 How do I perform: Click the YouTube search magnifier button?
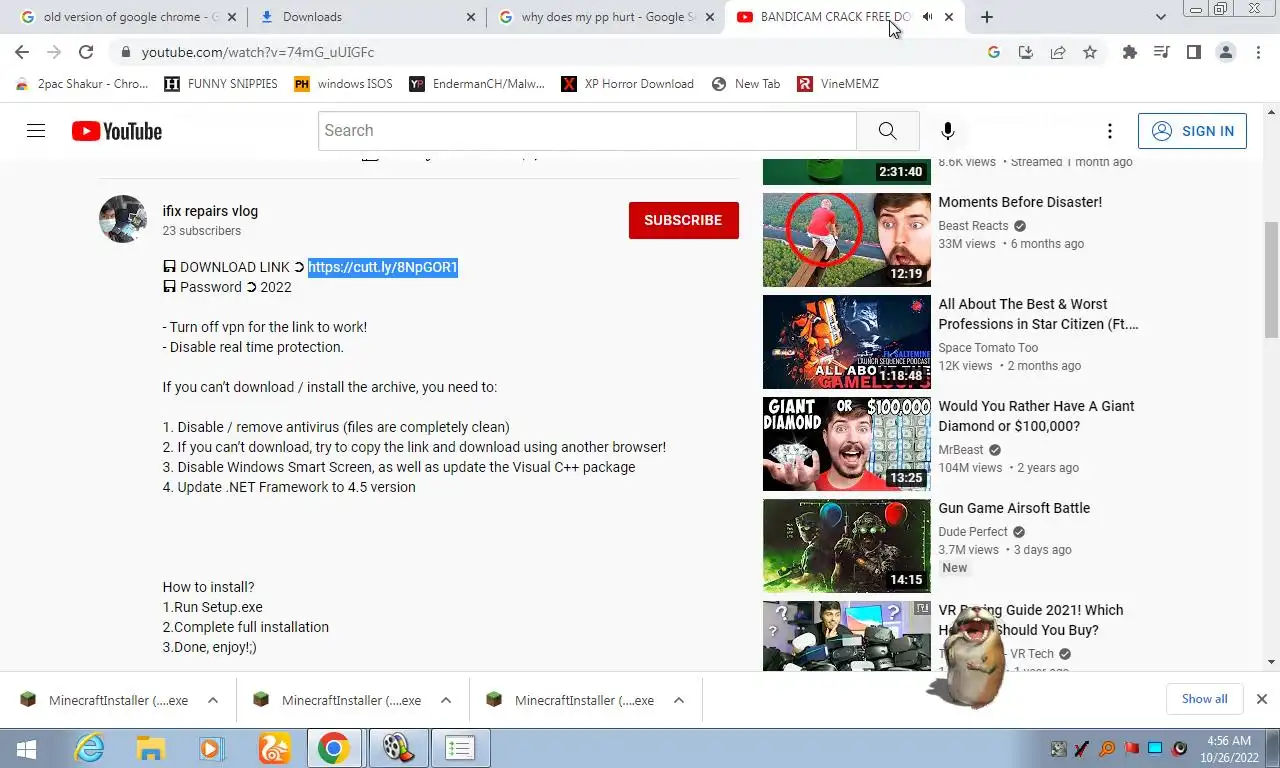[887, 131]
